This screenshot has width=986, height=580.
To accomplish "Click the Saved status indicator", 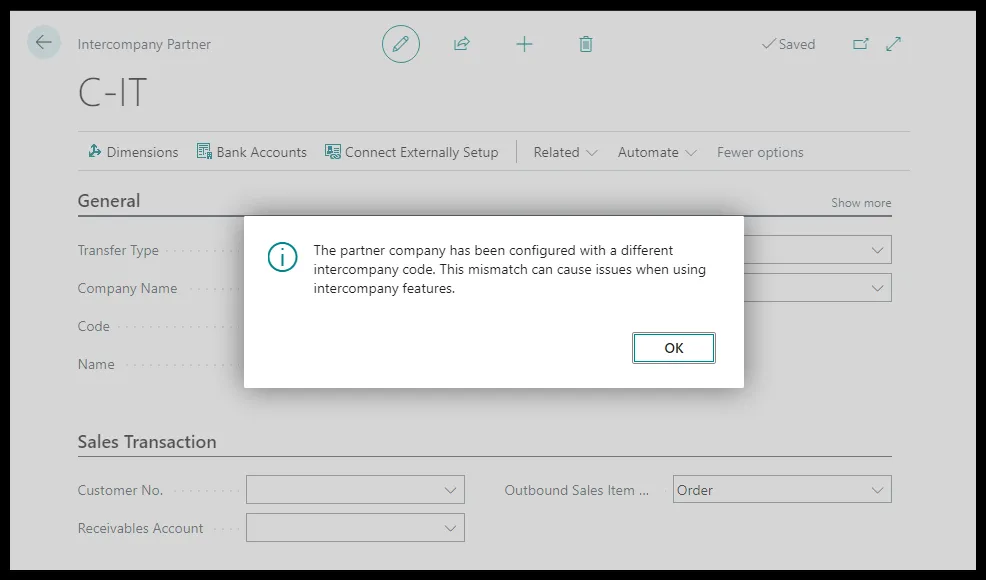I will [788, 44].
